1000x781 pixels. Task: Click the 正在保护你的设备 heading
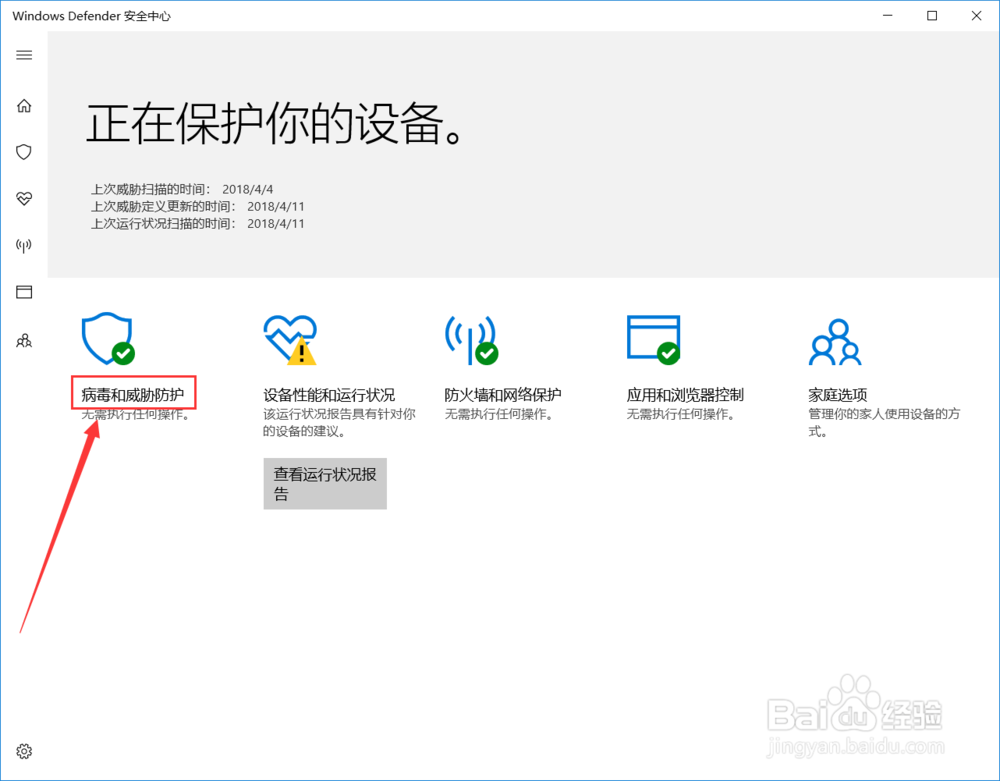(276, 124)
